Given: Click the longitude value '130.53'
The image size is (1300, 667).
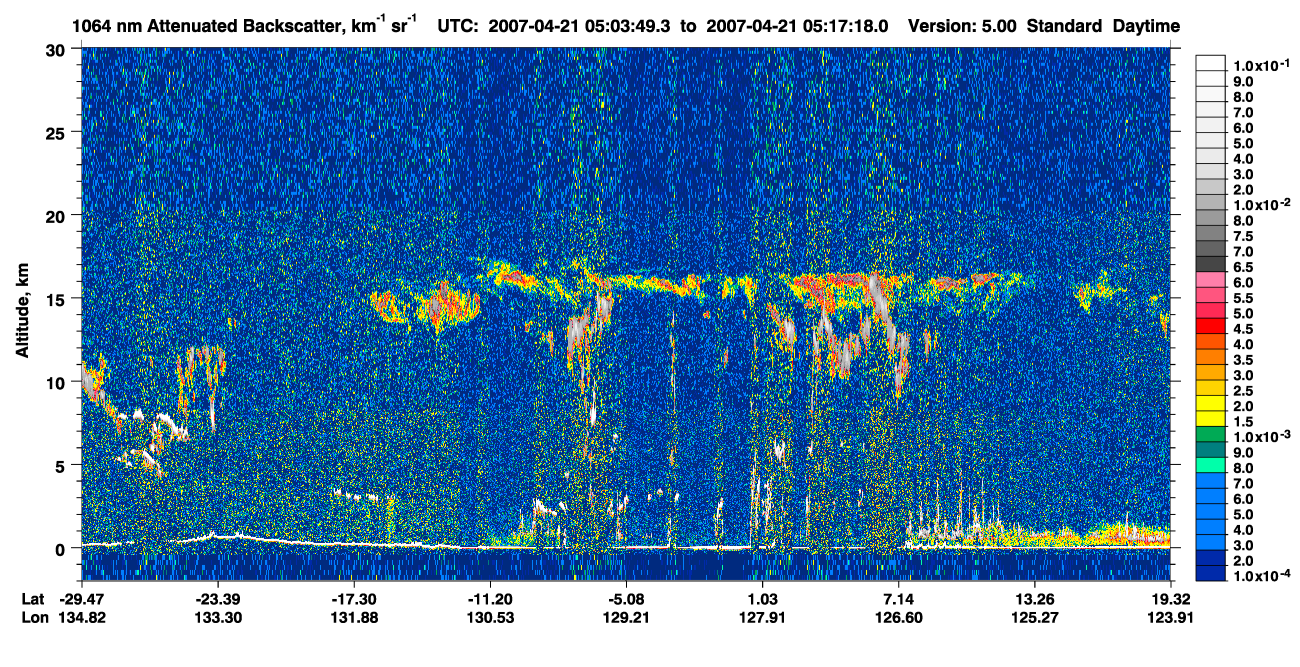Looking at the screenshot, I should (490, 617).
